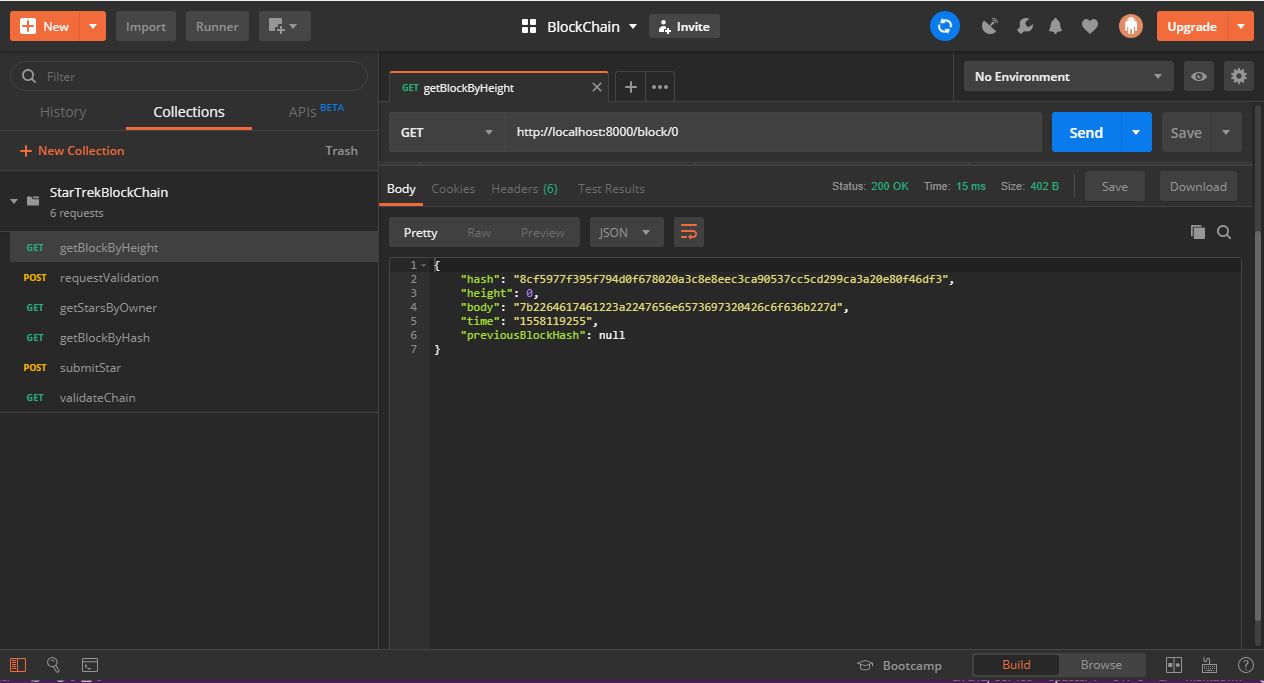Click the heart icon in header
The height and width of the screenshot is (683, 1264).
point(1090,27)
